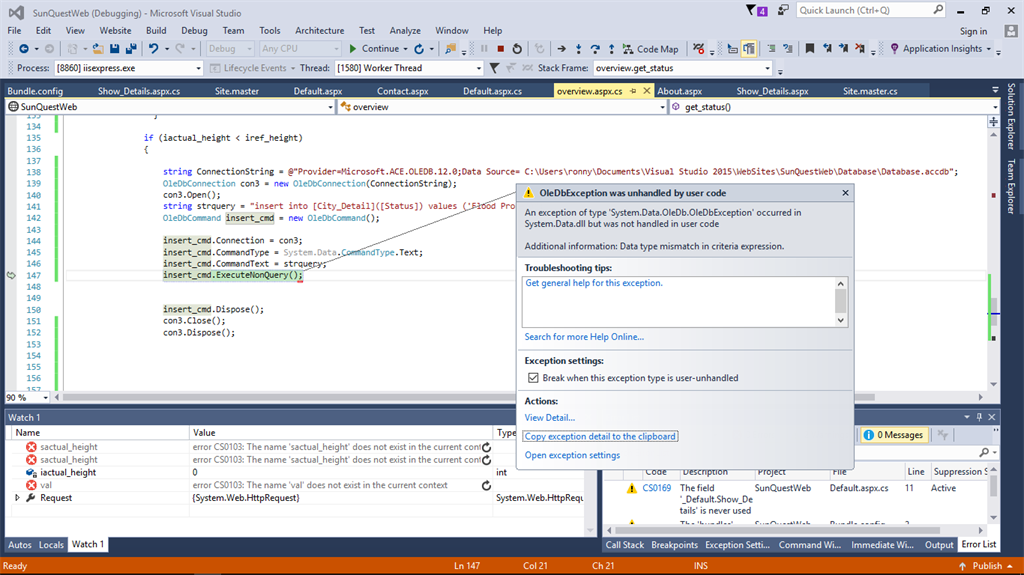The height and width of the screenshot is (575, 1024).
Task: Switch to the Show_Details.aspx.cs tab
Action: click(x=139, y=91)
